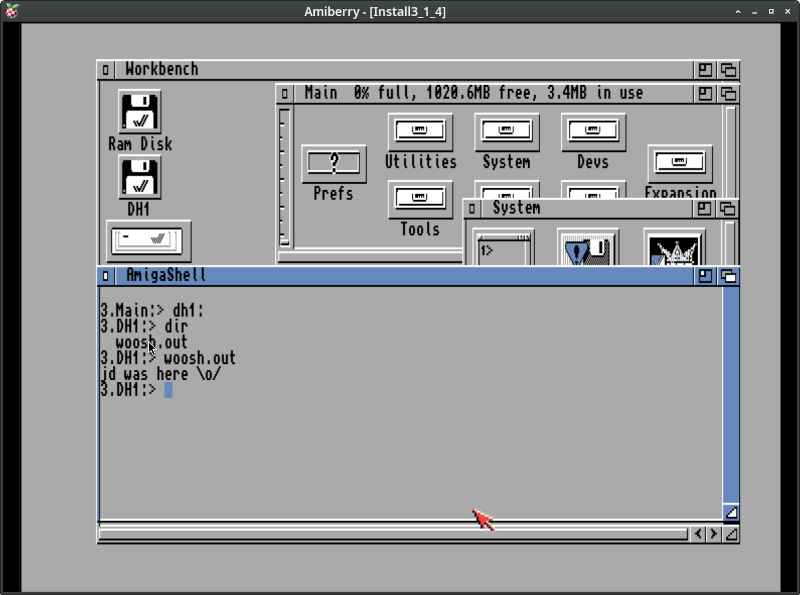800x595 pixels.
Task: Open the Expansion drawer
Action: (x=680, y=164)
